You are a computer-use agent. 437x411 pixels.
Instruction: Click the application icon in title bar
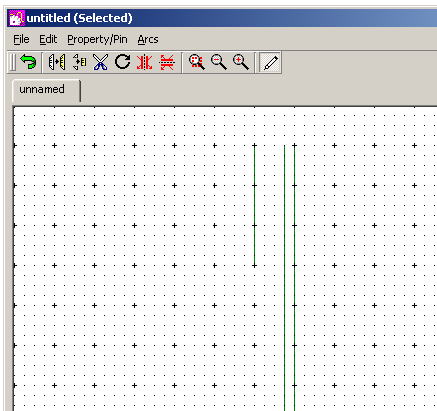[x=16, y=18]
